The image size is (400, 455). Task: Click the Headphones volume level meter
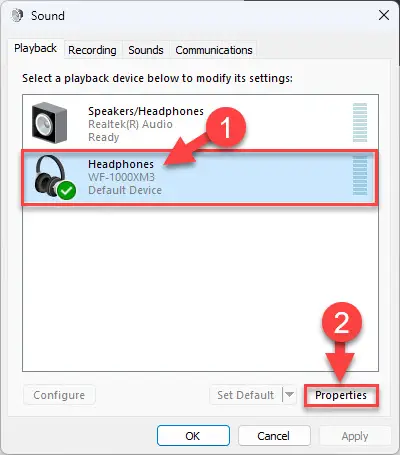[x=360, y=175]
